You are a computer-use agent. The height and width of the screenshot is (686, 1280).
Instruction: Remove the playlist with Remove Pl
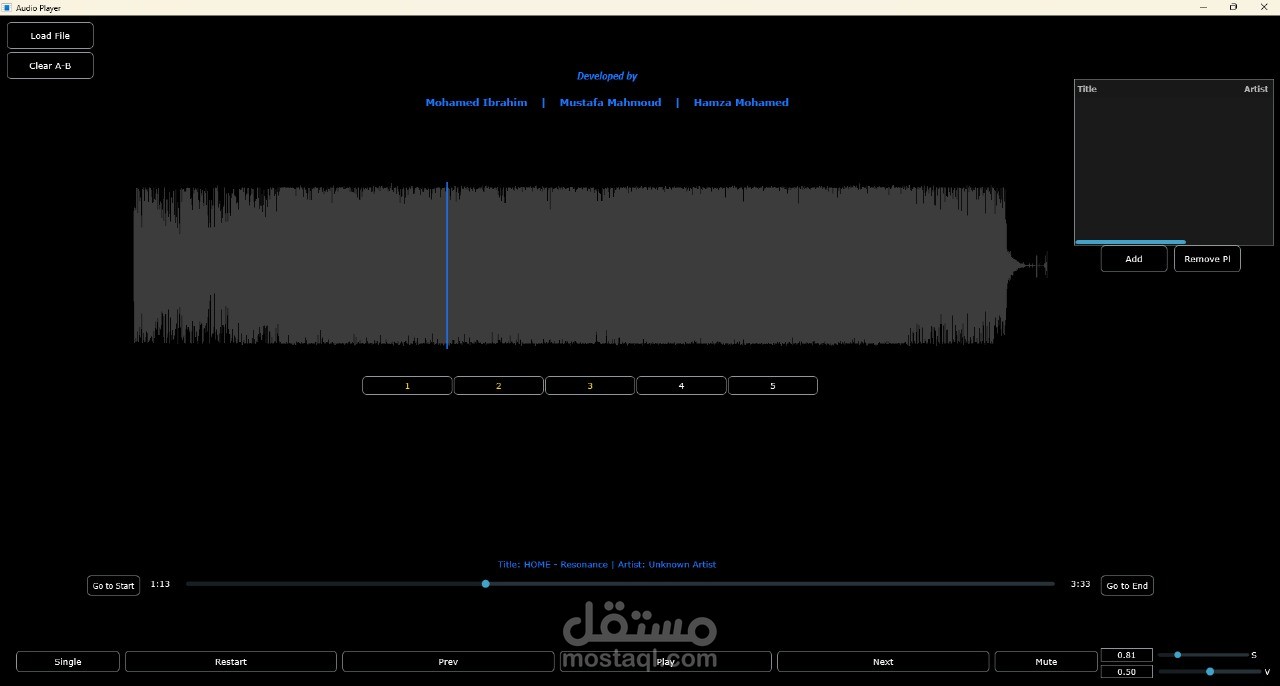(1206, 258)
